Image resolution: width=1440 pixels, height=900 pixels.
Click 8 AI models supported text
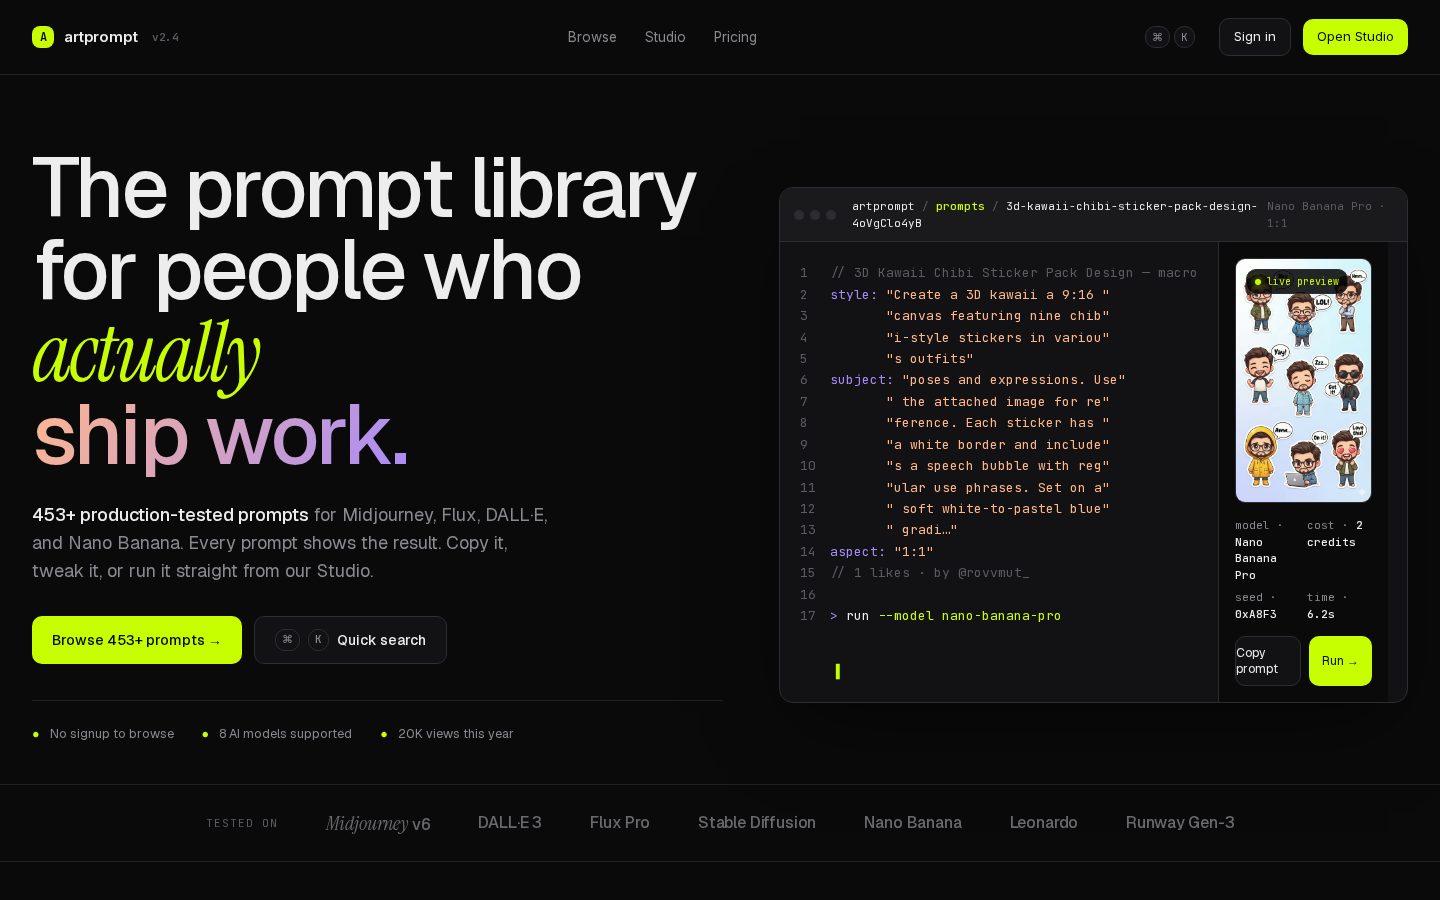[x=285, y=734]
